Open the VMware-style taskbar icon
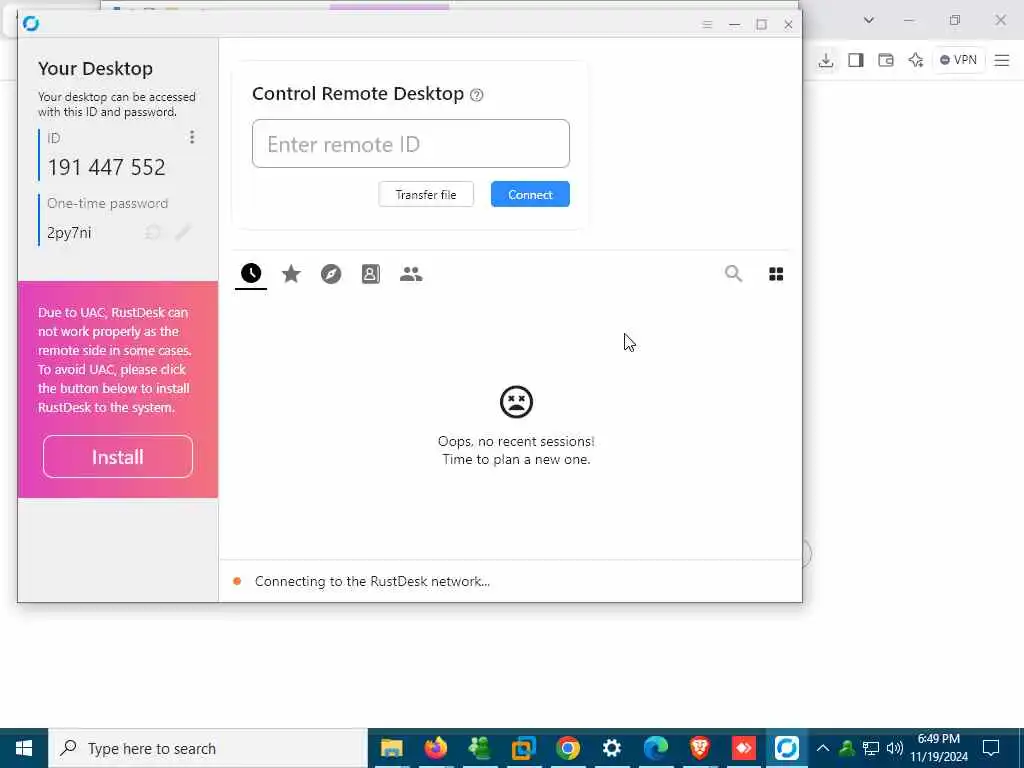The height and width of the screenshot is (768, 1024). tap(523, 748)
